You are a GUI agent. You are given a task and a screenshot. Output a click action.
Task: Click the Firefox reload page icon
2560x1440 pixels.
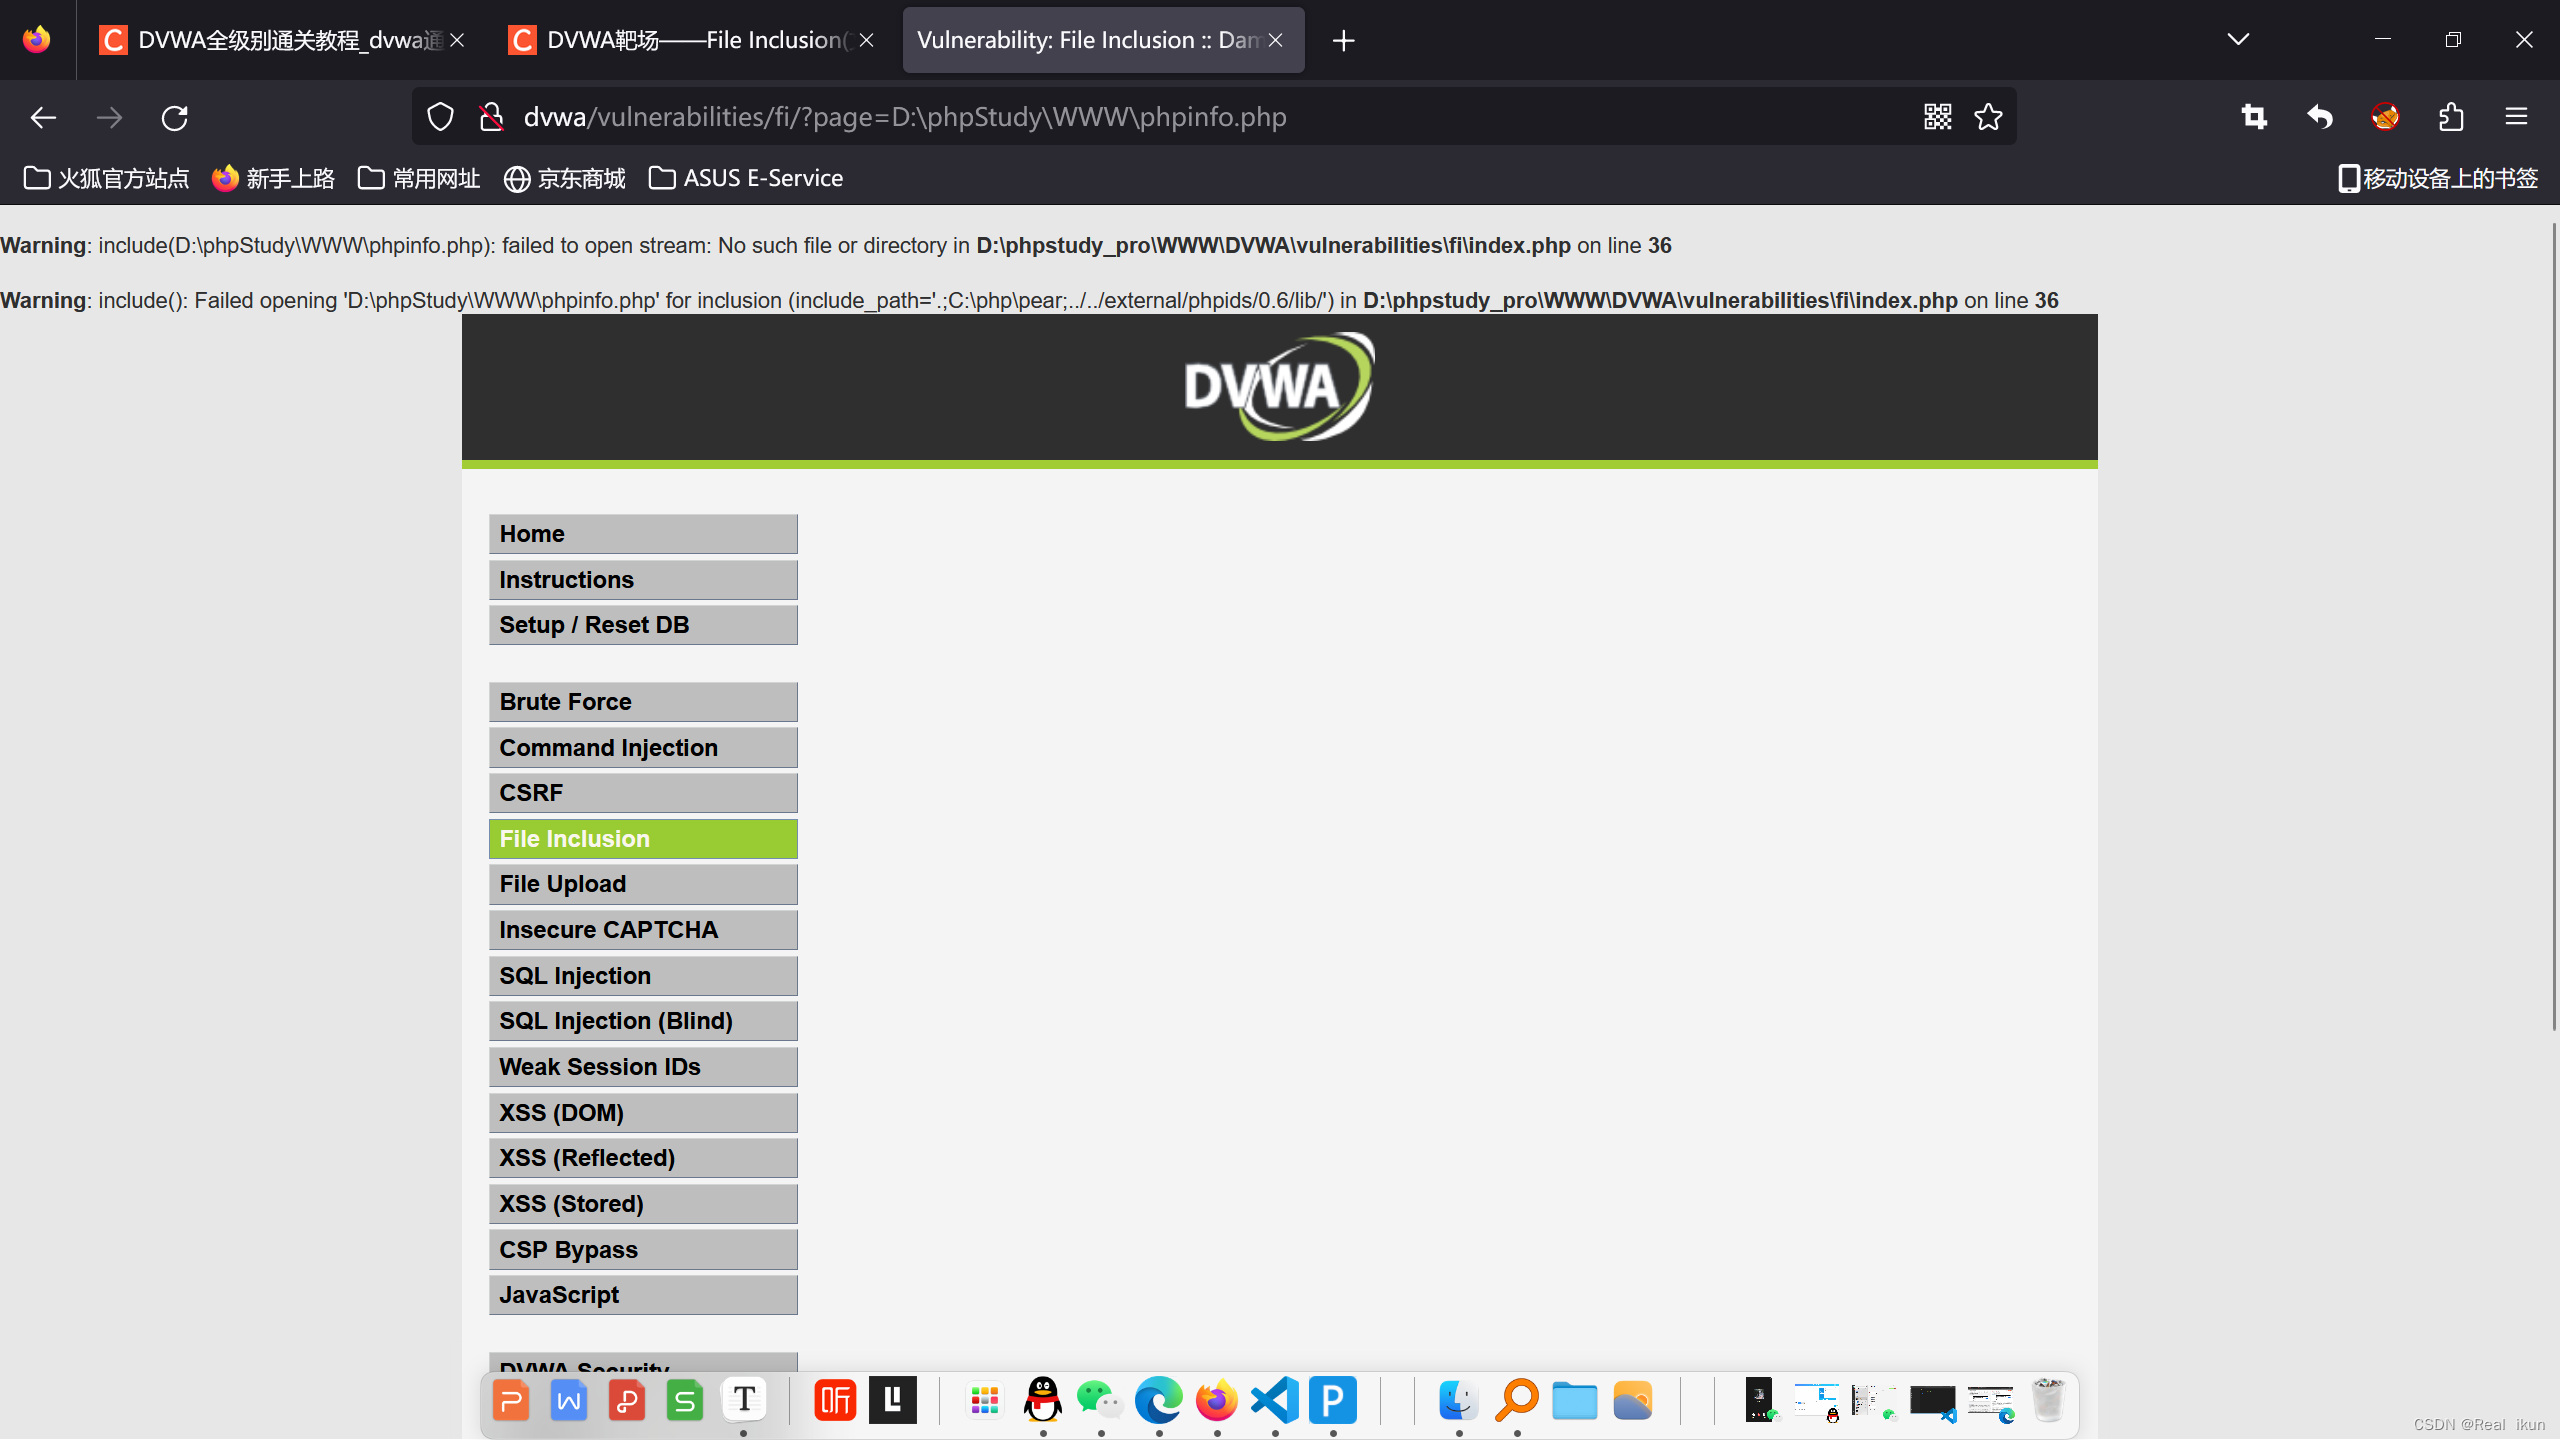175,118
